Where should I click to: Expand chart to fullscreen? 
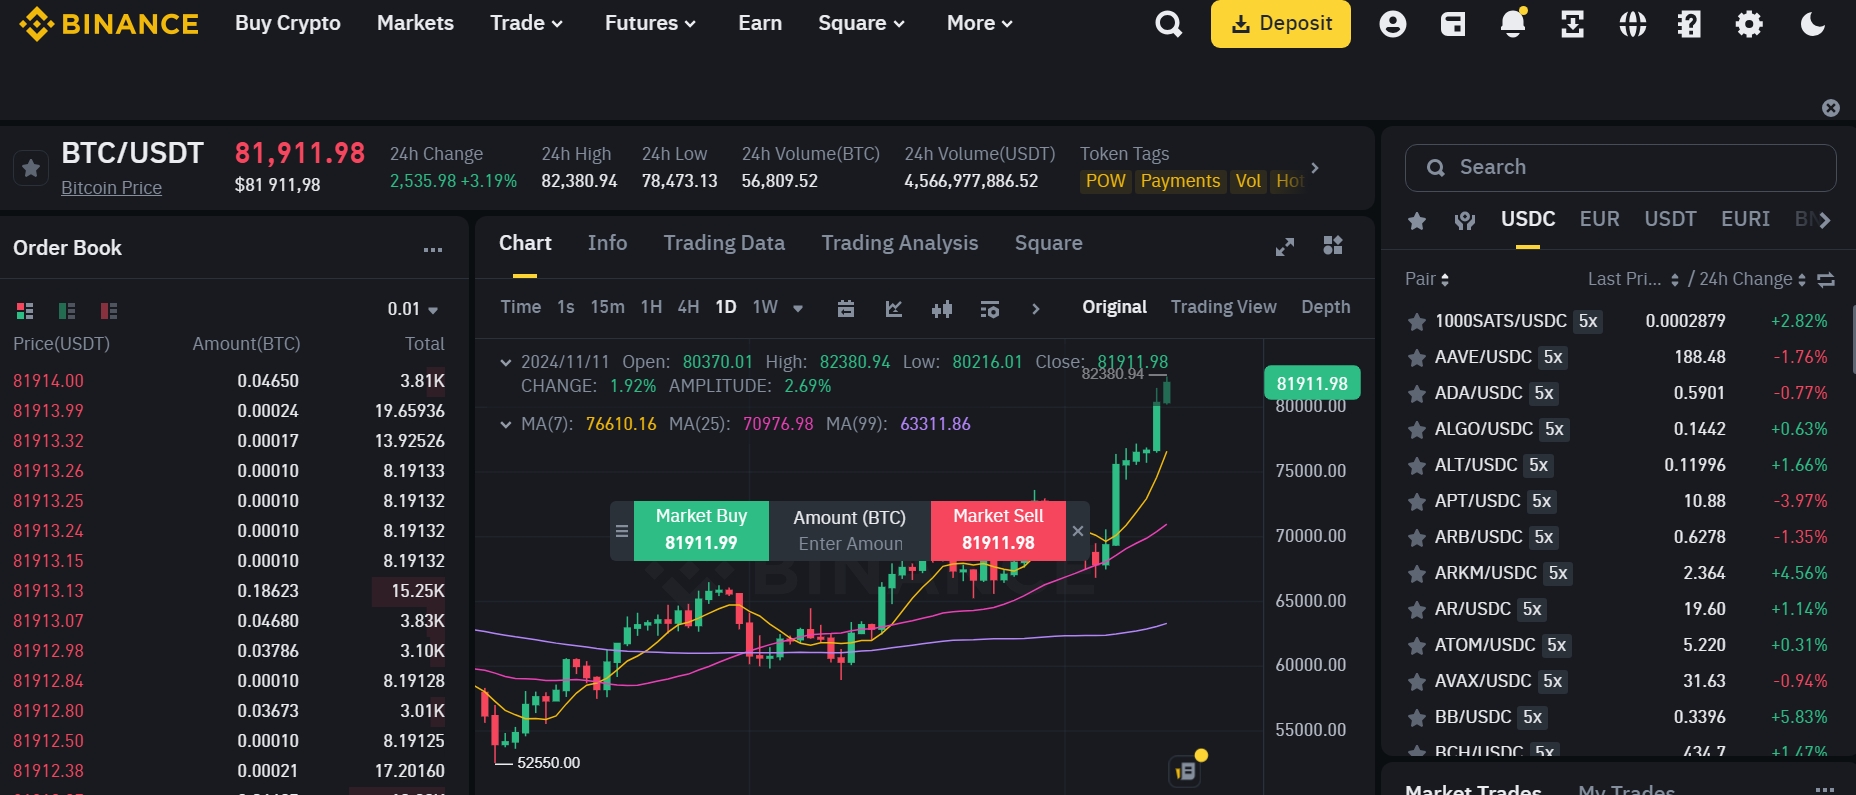[x=1285, y=246]
